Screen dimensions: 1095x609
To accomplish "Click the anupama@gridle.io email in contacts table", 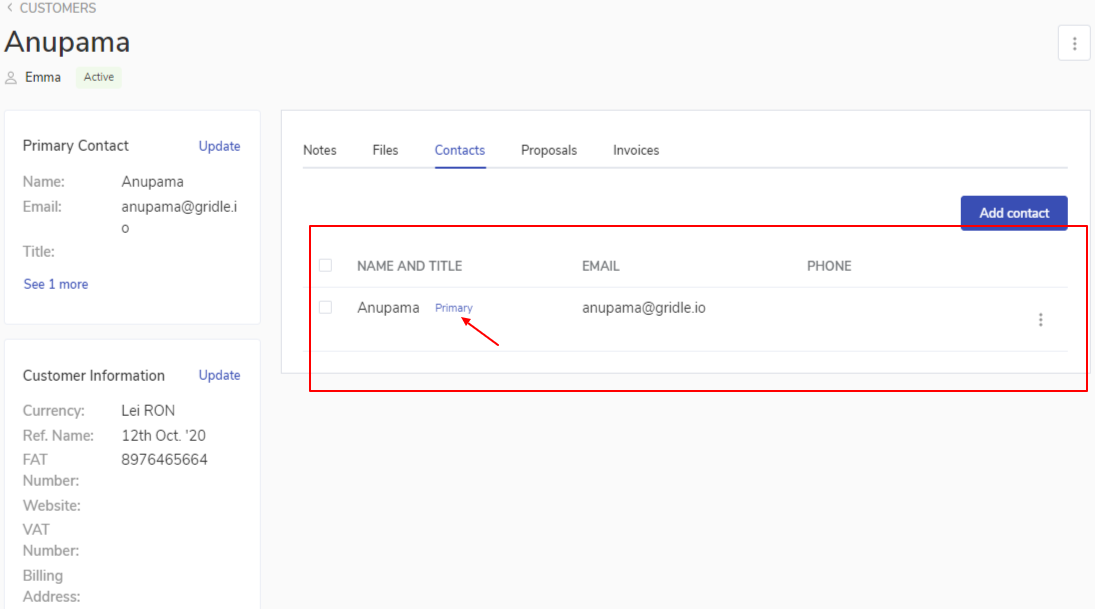I will tap(644, 308).
